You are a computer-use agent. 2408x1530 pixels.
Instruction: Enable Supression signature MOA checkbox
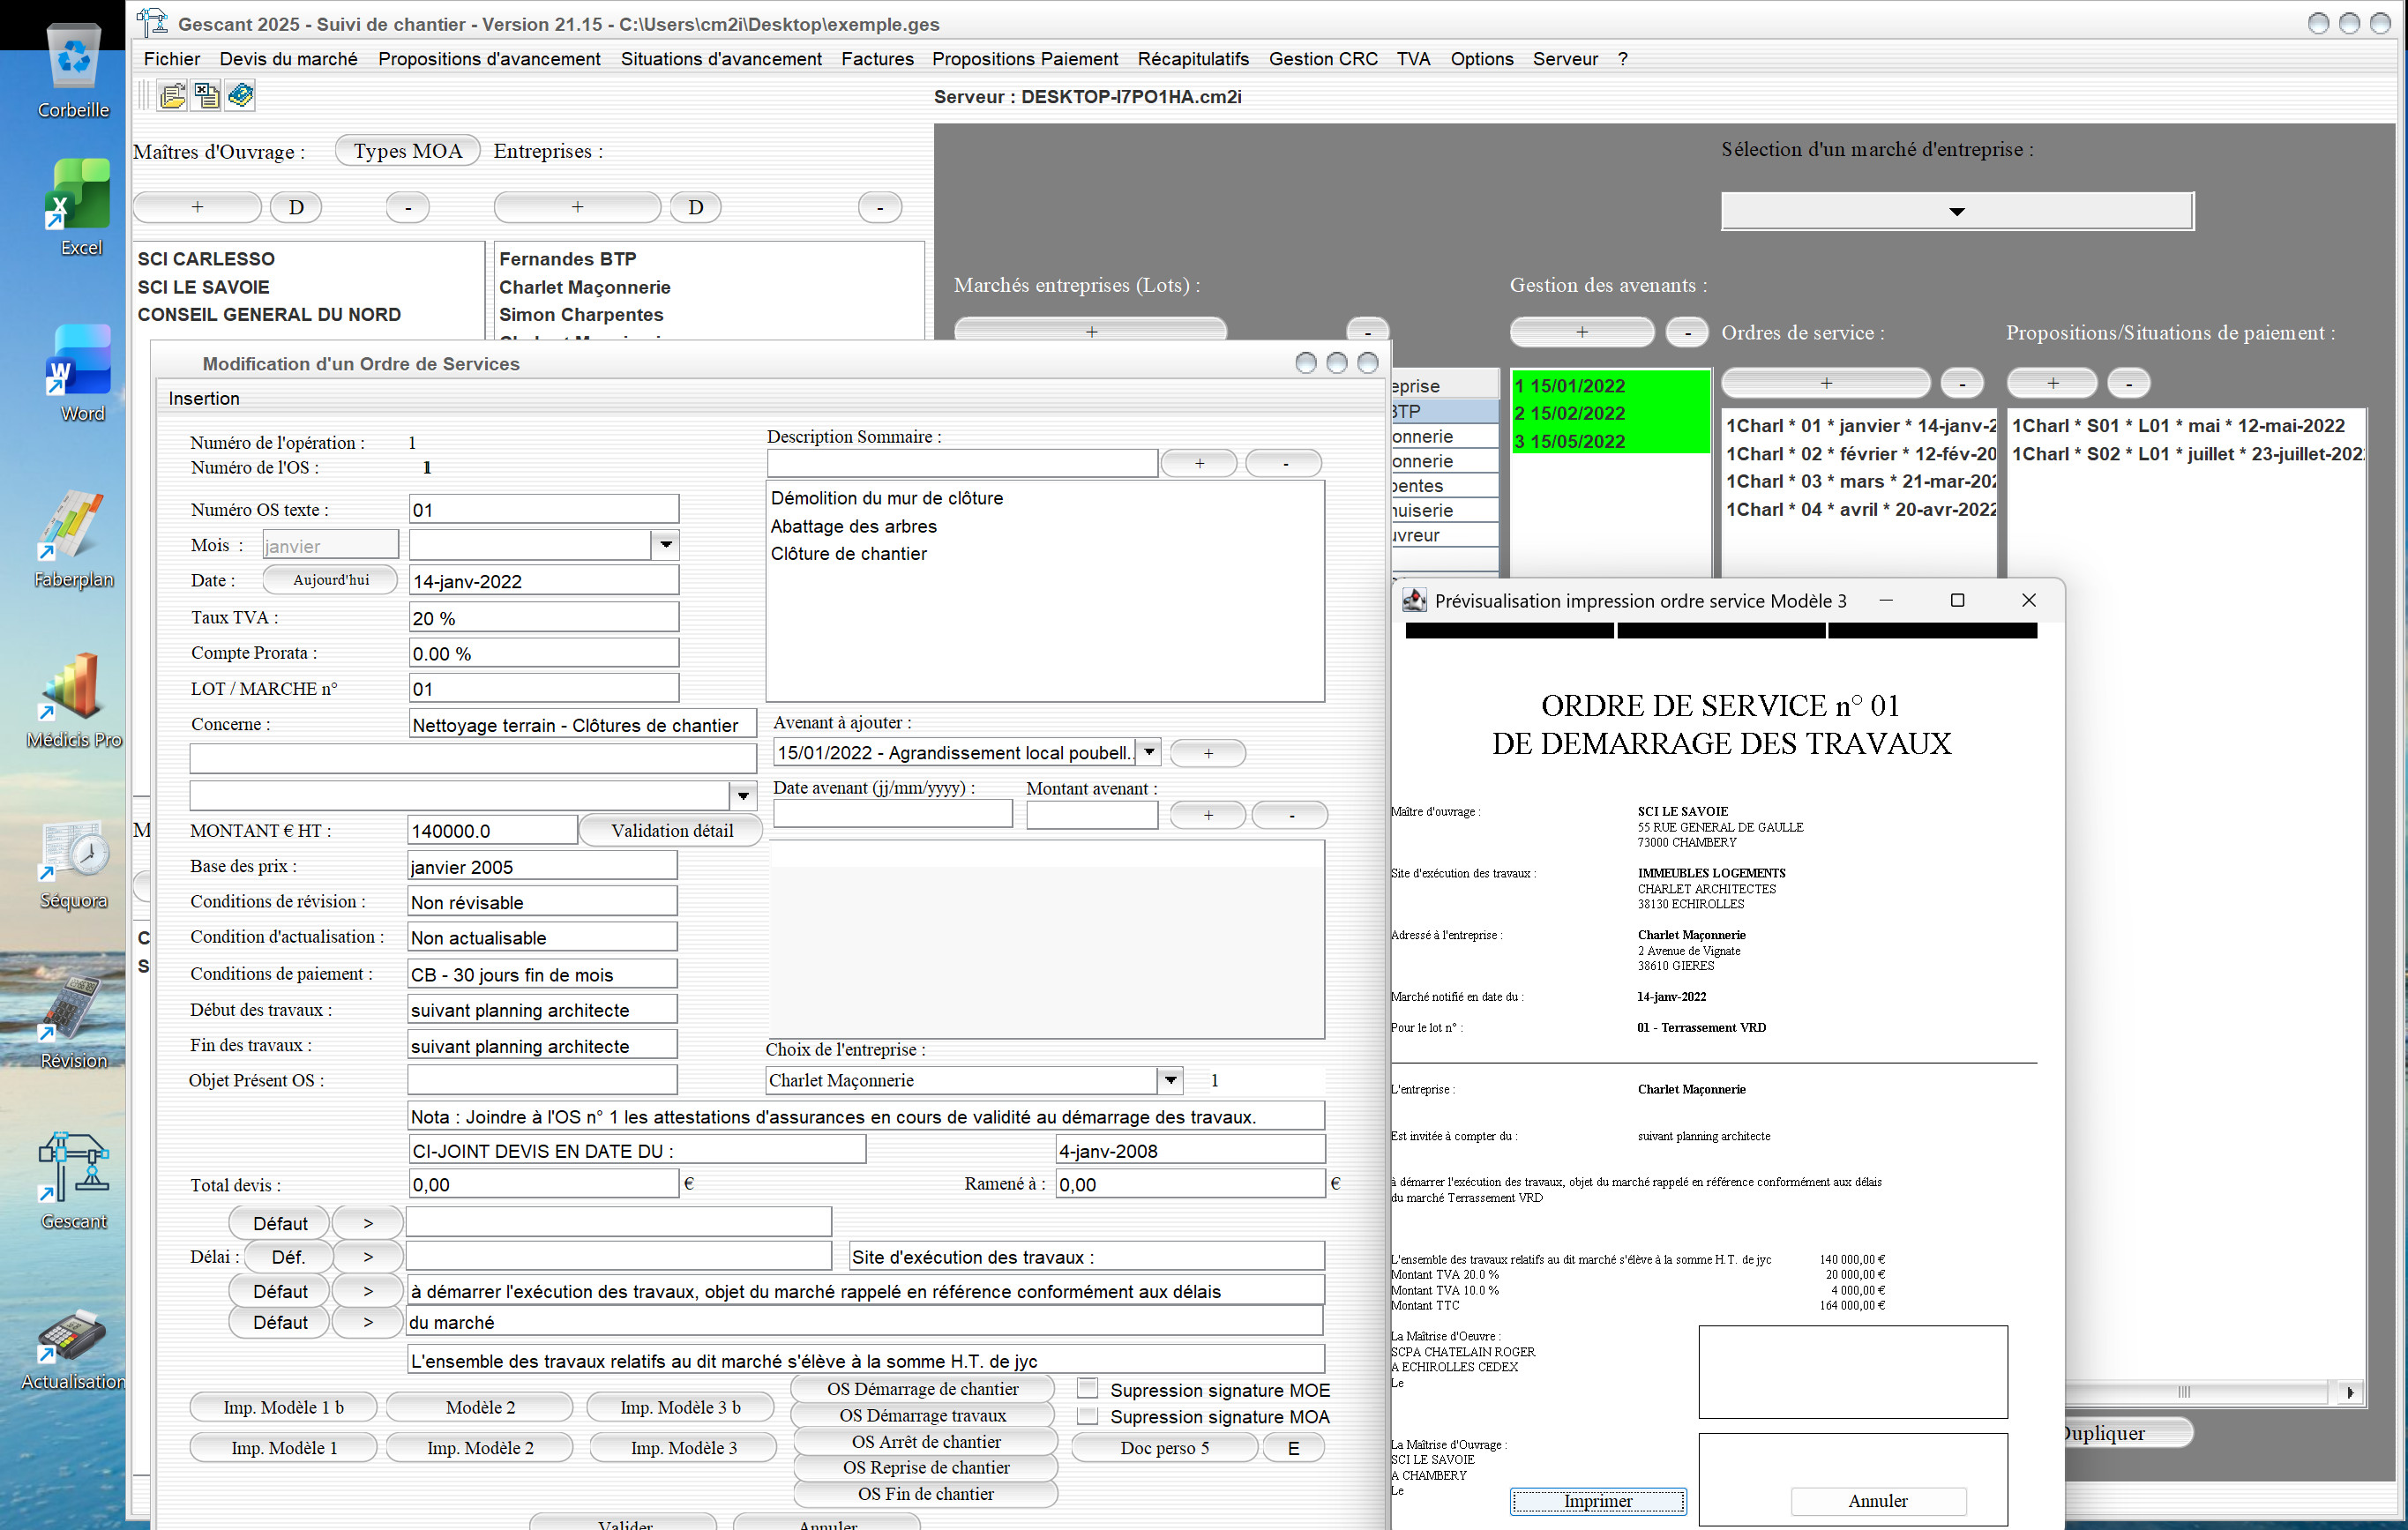point(1088,1415)
